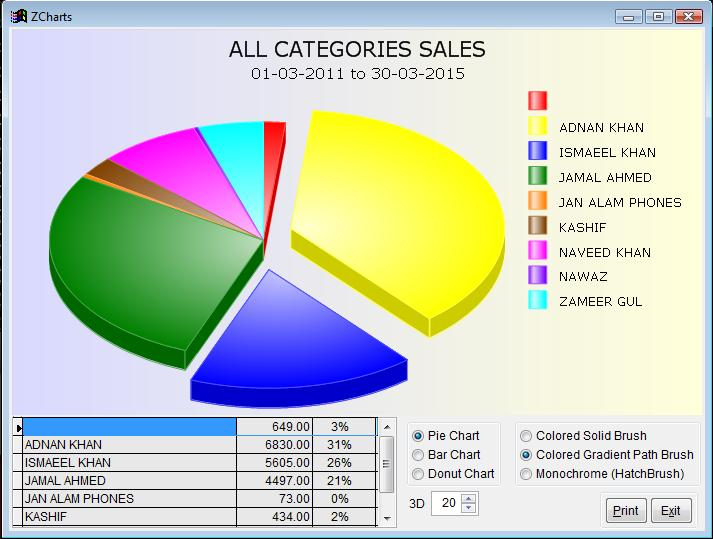Click the blue ISMAEEL KHAN legend swatch

[537, 151]
